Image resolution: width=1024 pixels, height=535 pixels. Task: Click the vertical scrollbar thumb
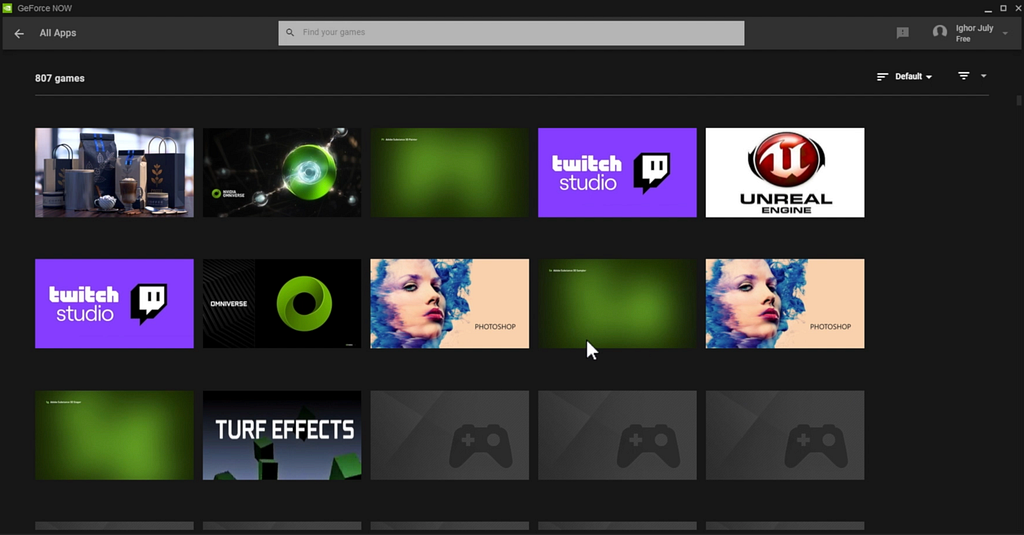(x=1019, y=100)
